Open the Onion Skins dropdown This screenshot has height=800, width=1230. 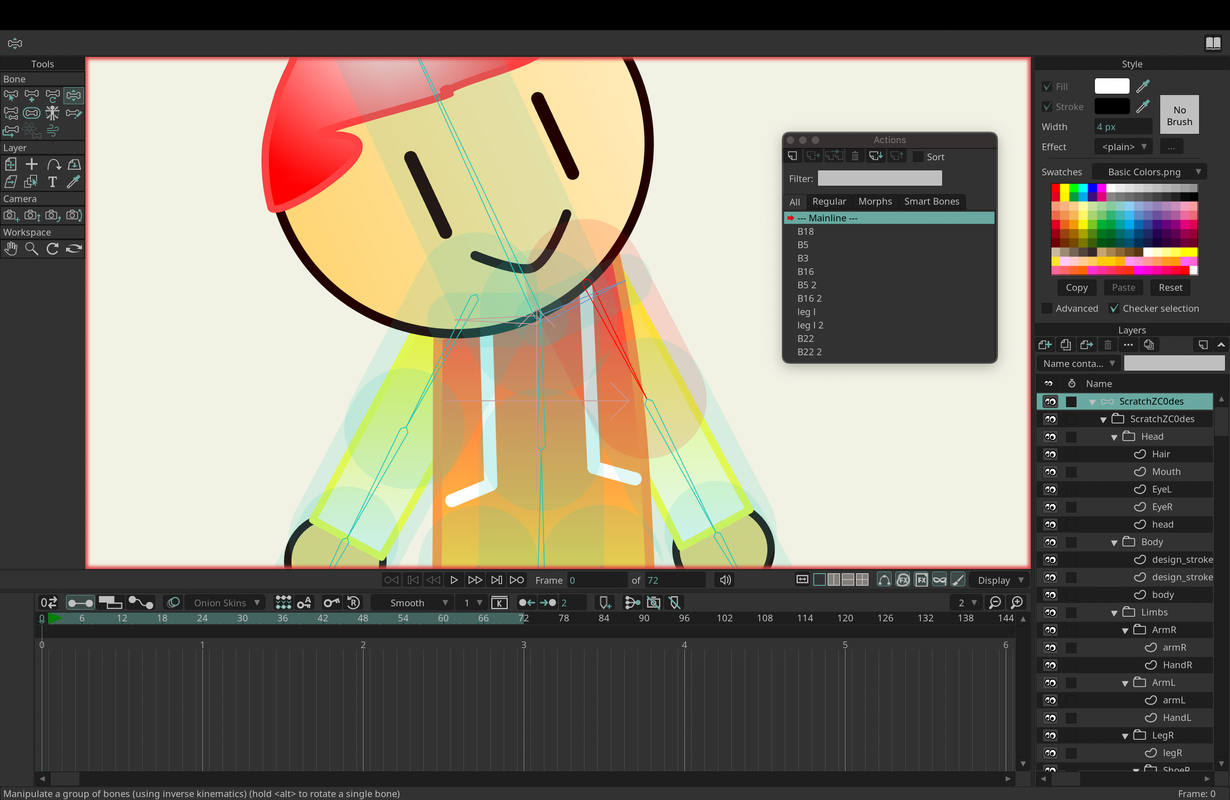[226, 603]
